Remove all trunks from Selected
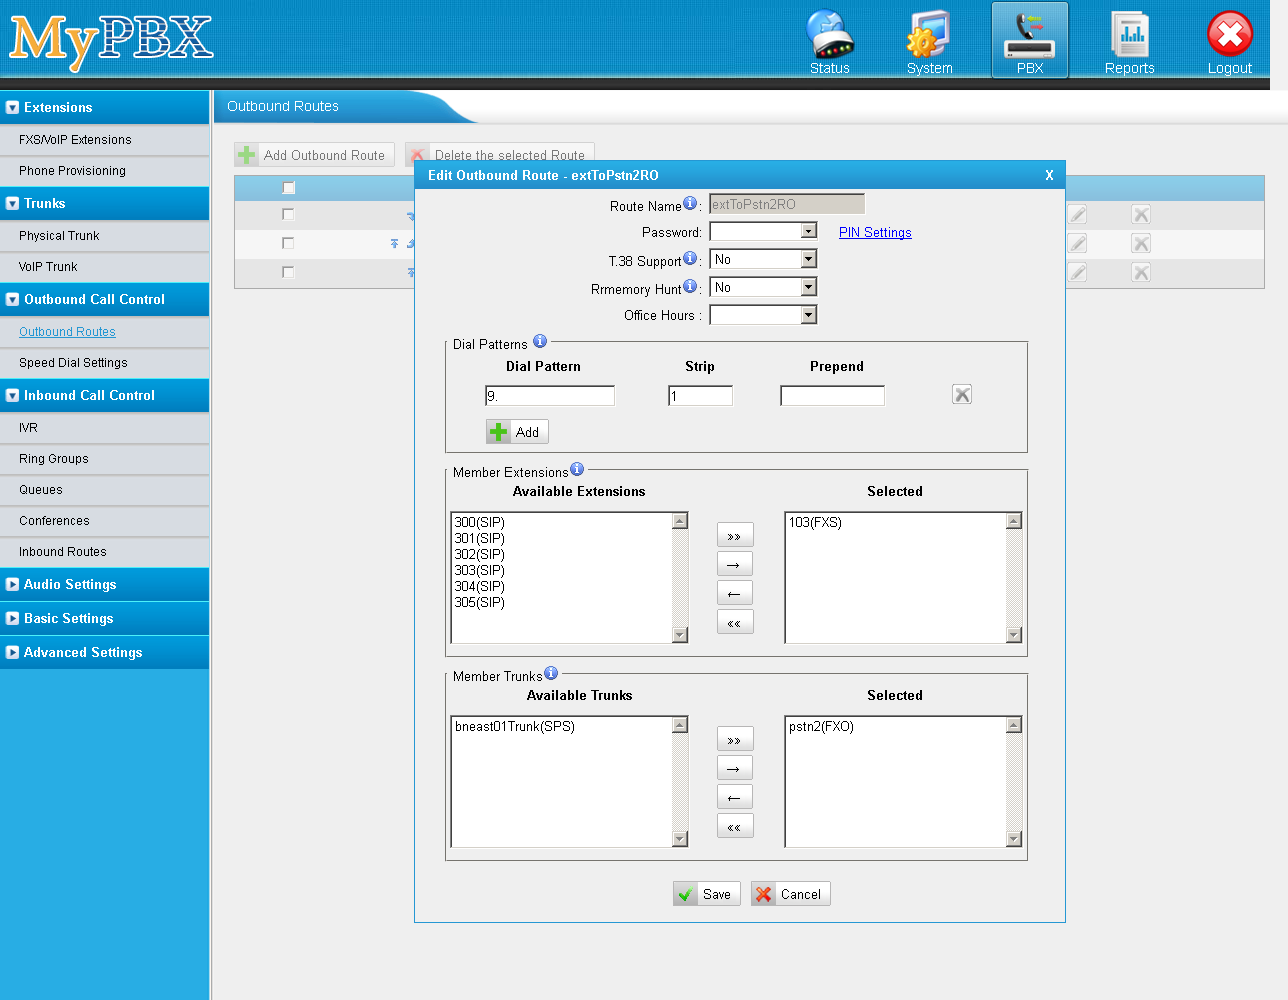 coord(735,826)
